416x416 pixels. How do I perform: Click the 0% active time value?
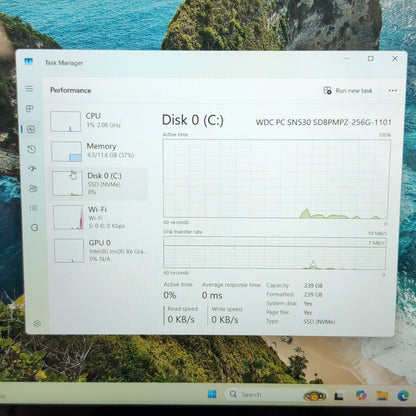tap(170, 295)
